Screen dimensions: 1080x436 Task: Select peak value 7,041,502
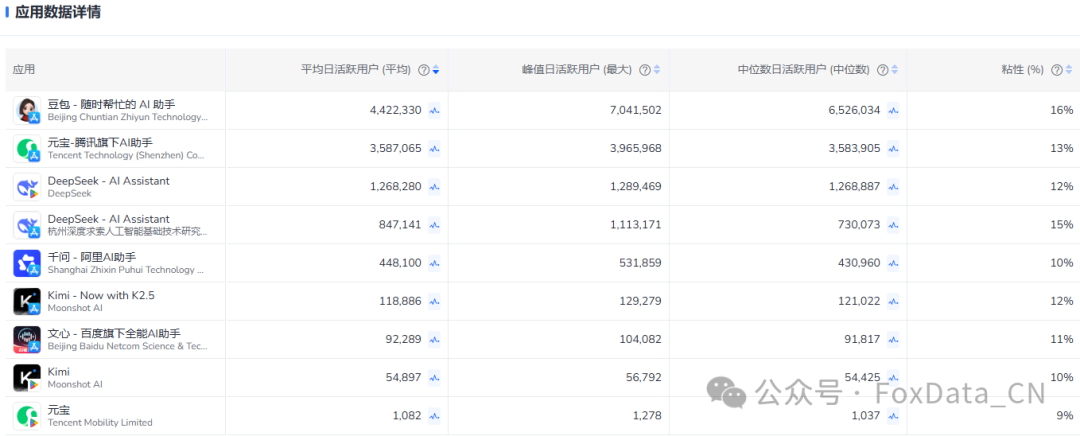(636, 110)
